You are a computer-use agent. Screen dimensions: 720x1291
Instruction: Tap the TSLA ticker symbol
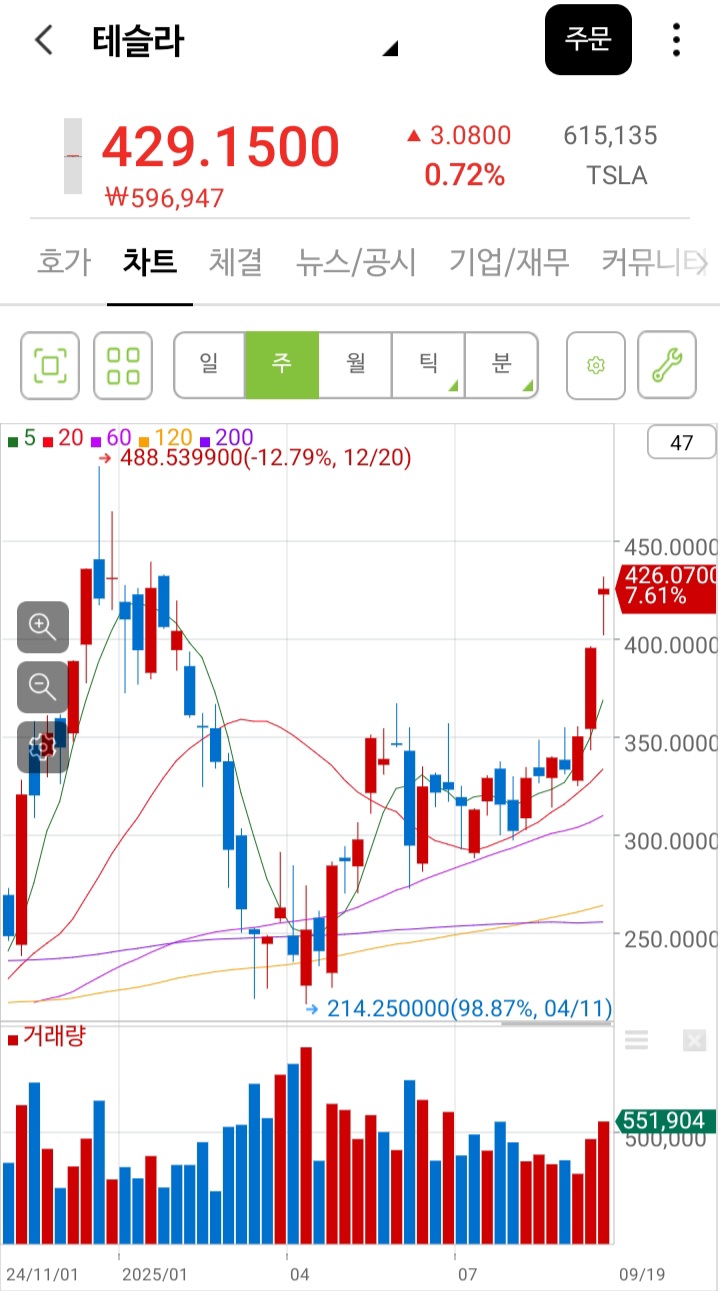617,176
